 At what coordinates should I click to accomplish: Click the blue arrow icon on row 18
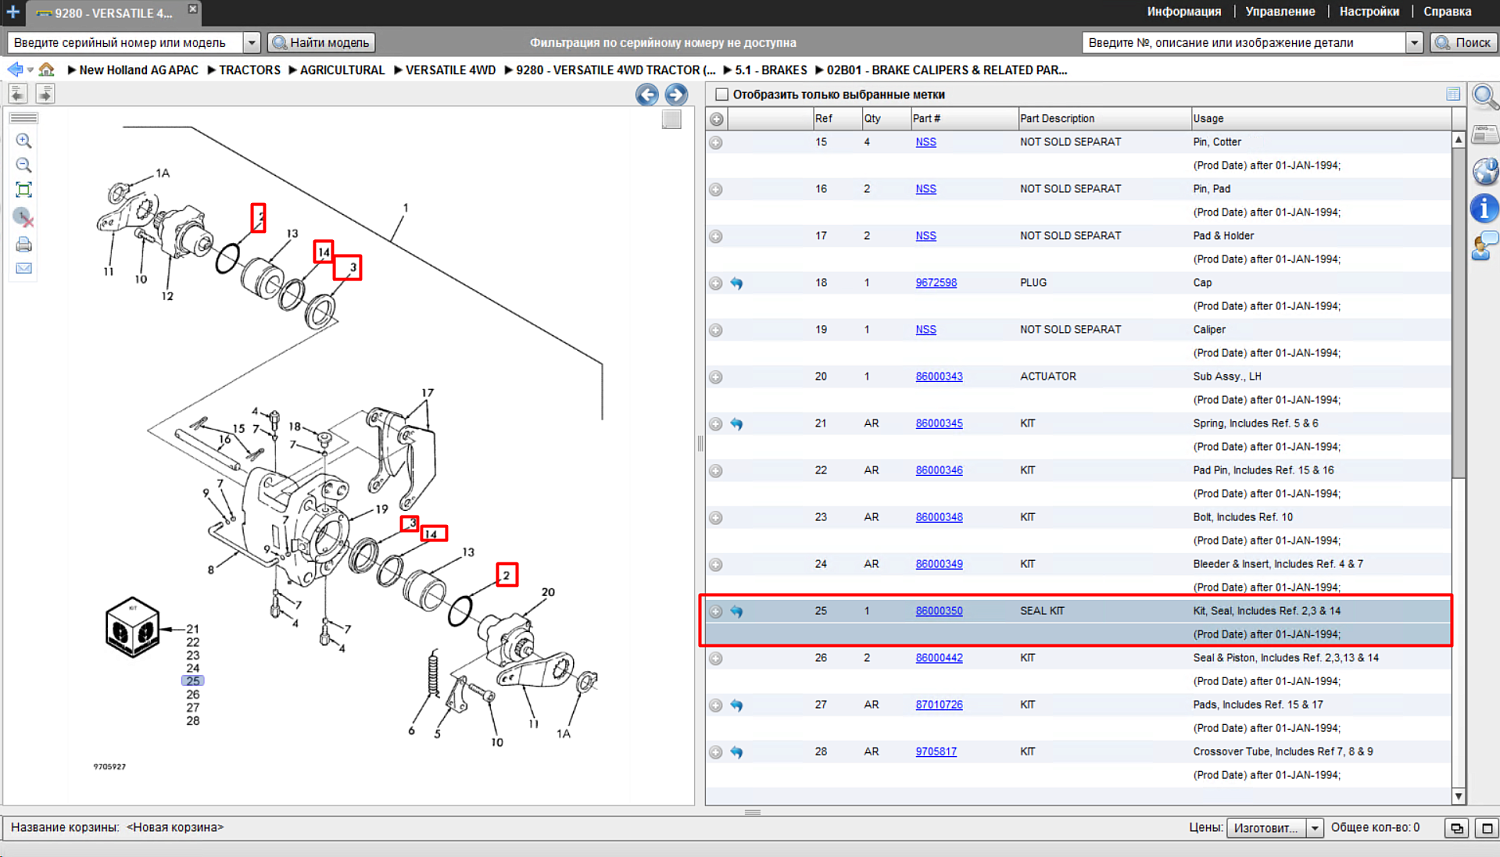[737, 284]
